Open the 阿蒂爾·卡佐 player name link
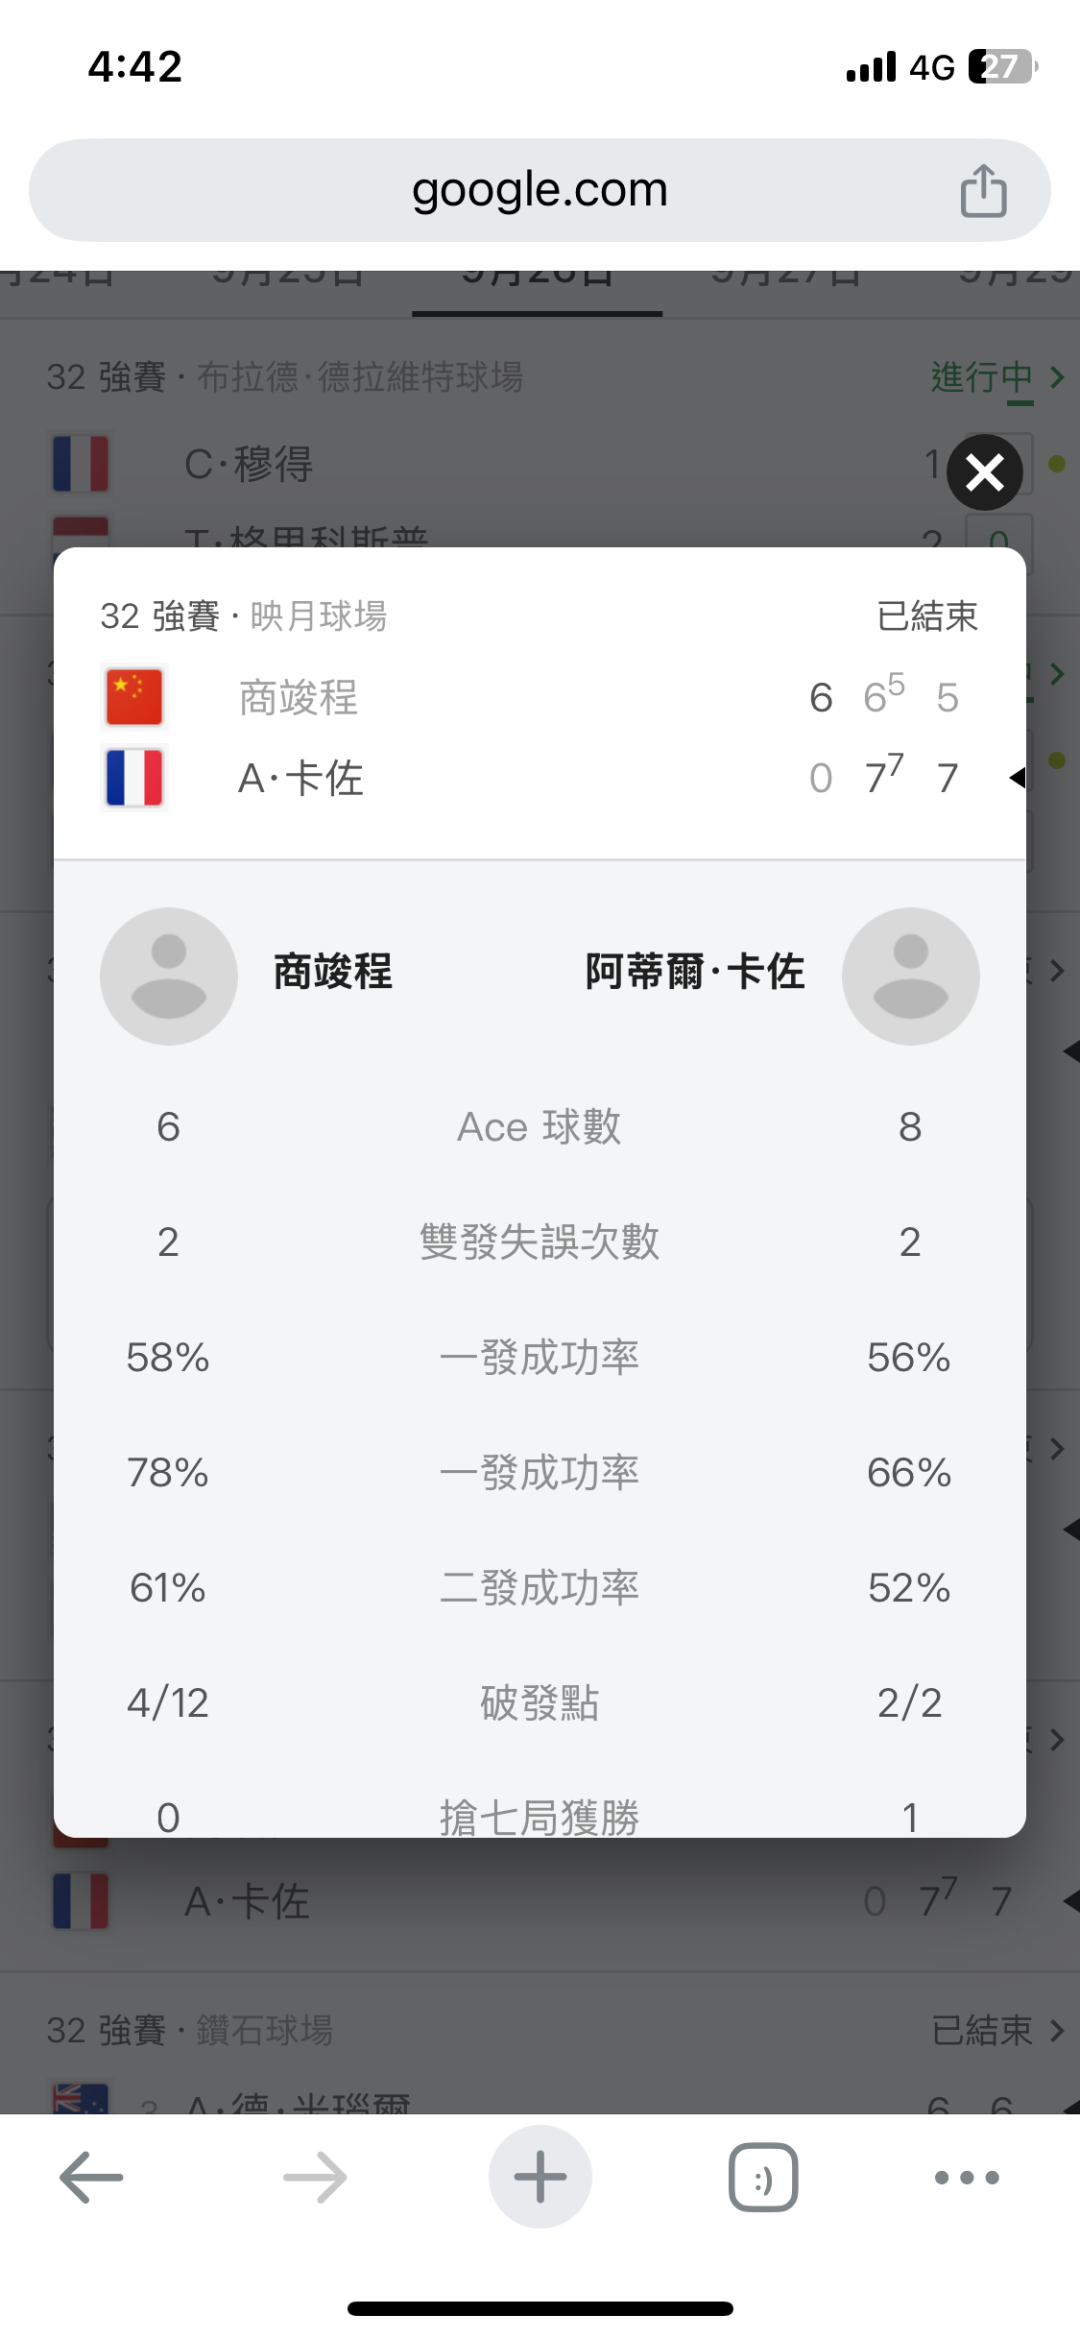The image size is (1080, 2339). pos(694,972)
